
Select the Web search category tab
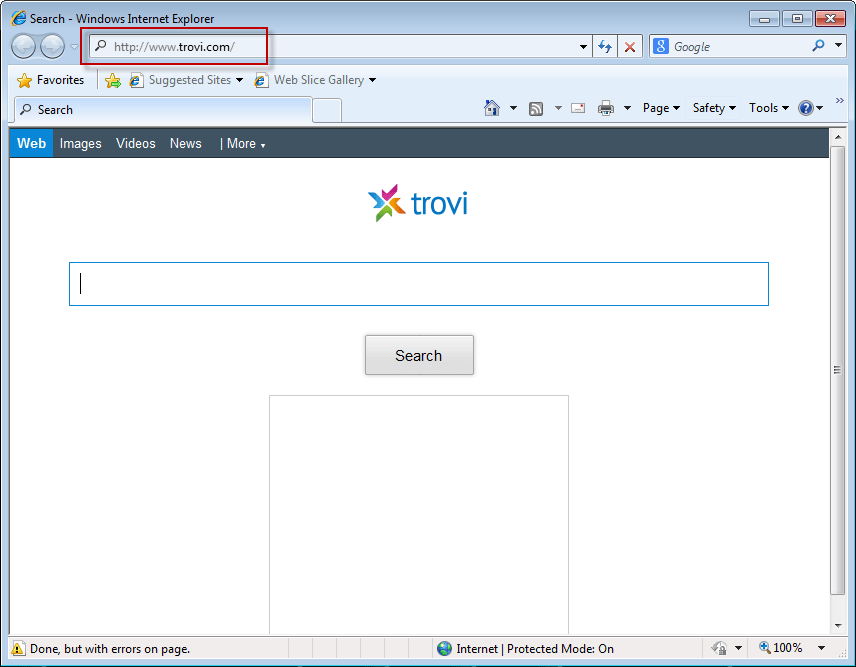tap(31, 144)
